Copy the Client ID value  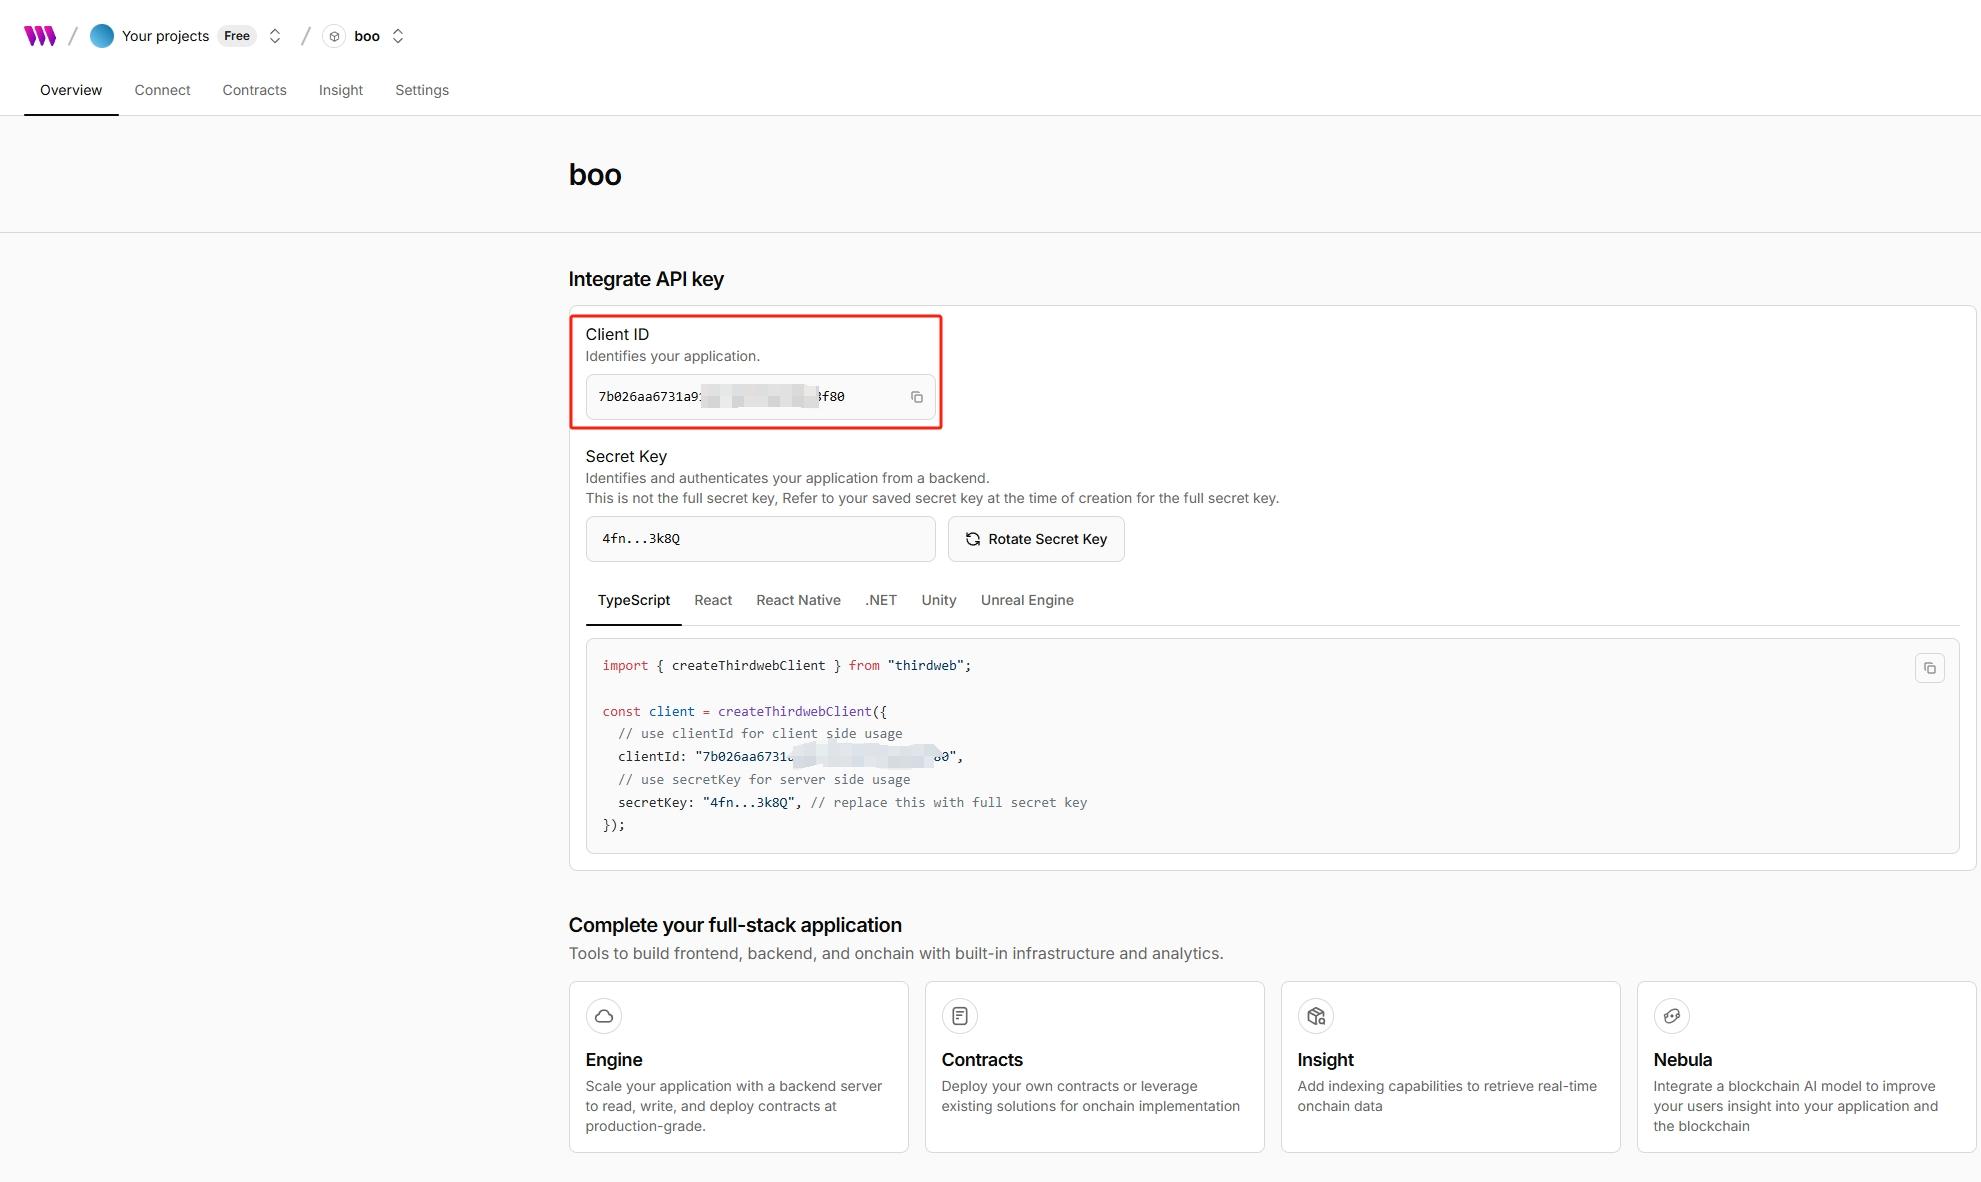click(916, 397)
